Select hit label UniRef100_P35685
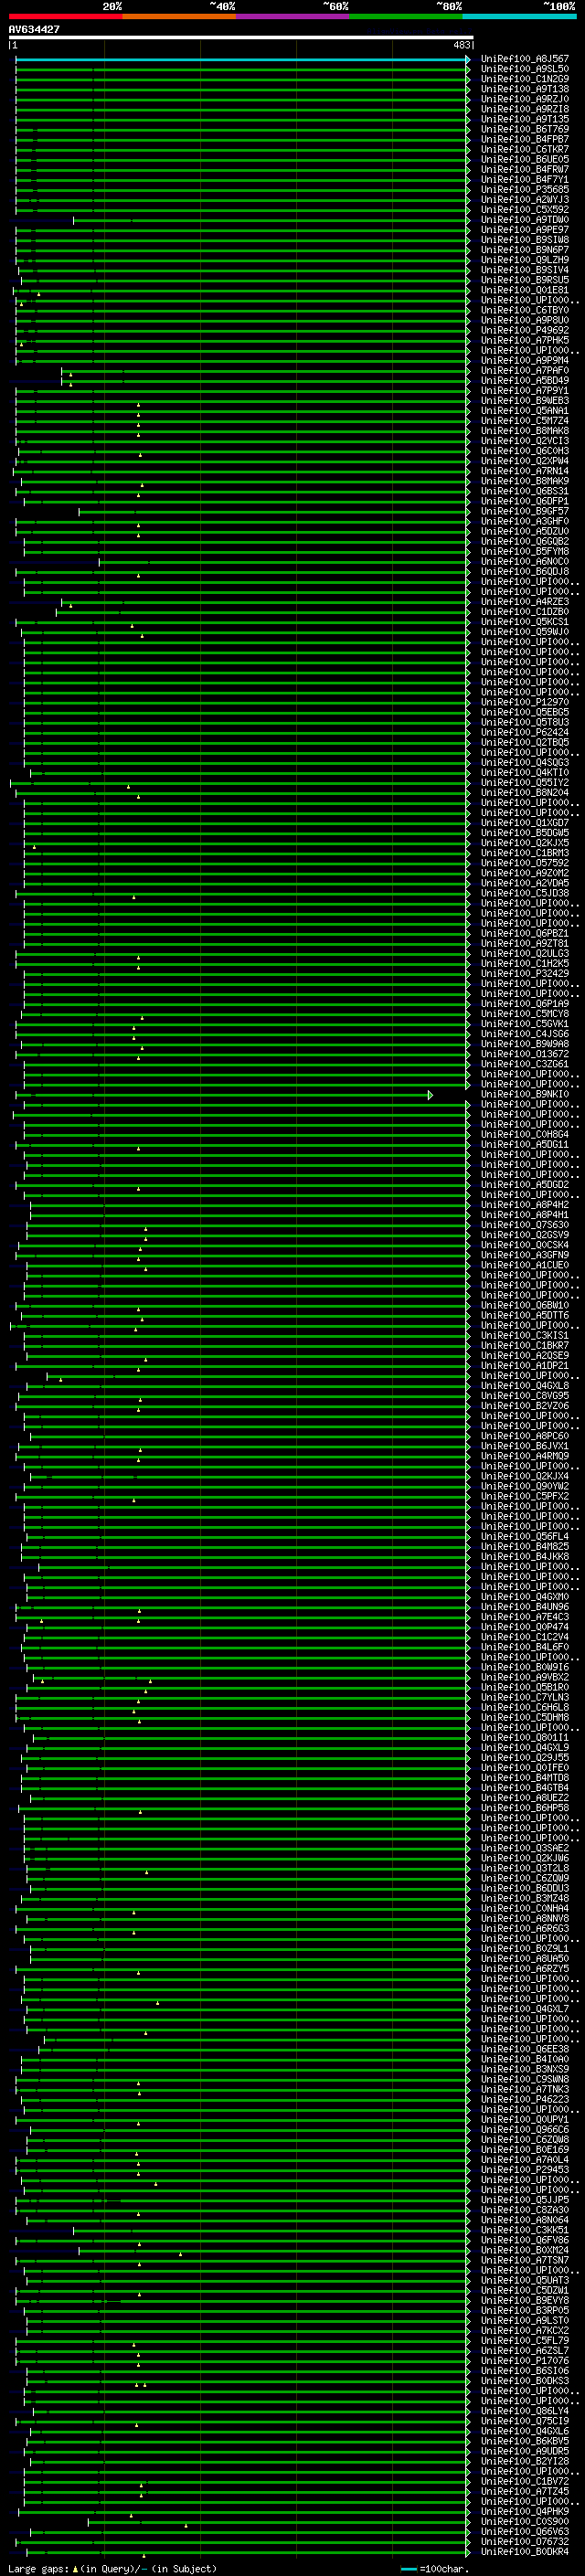The height and width of the screenshot is (2576, 585). tap(525, 189)
